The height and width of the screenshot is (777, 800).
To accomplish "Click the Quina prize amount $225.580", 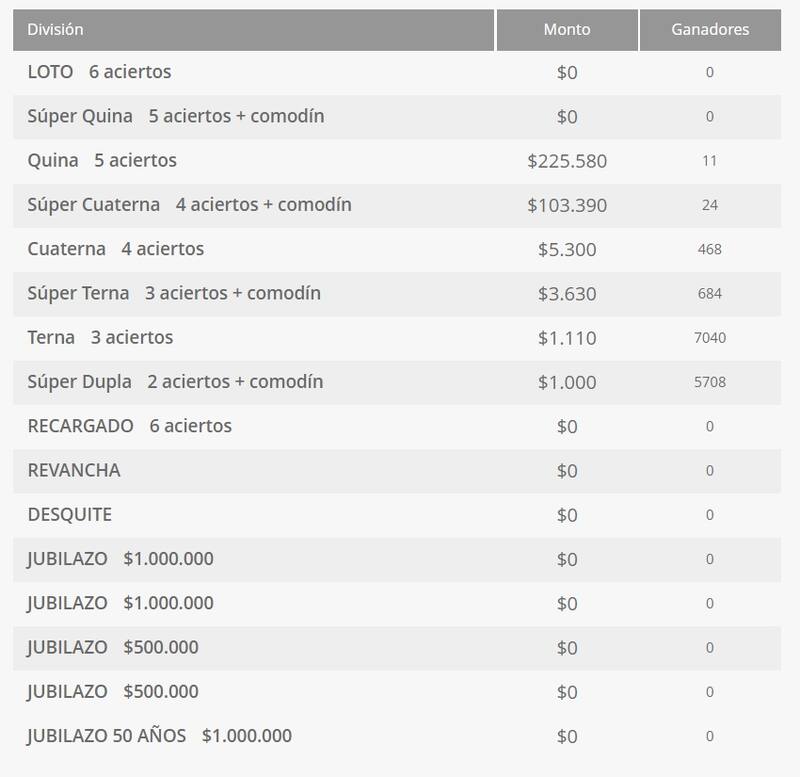I will coord(567,161).
